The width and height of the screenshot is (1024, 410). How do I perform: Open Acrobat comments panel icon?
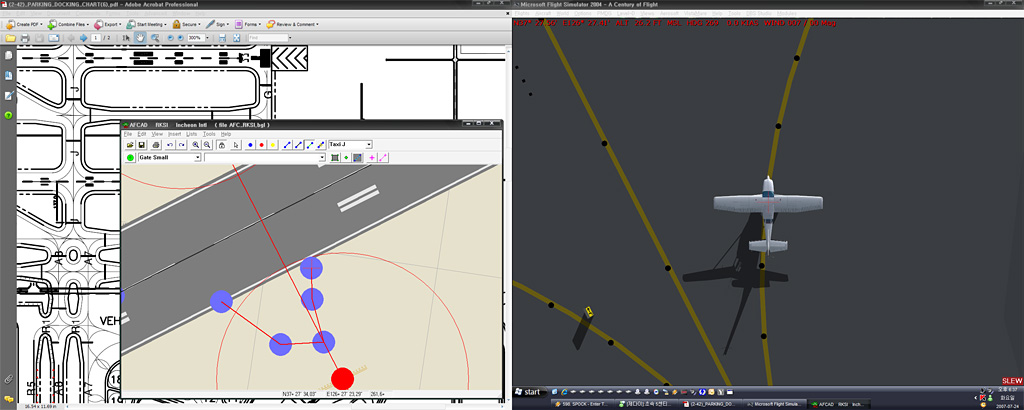(x=8, y=398)
